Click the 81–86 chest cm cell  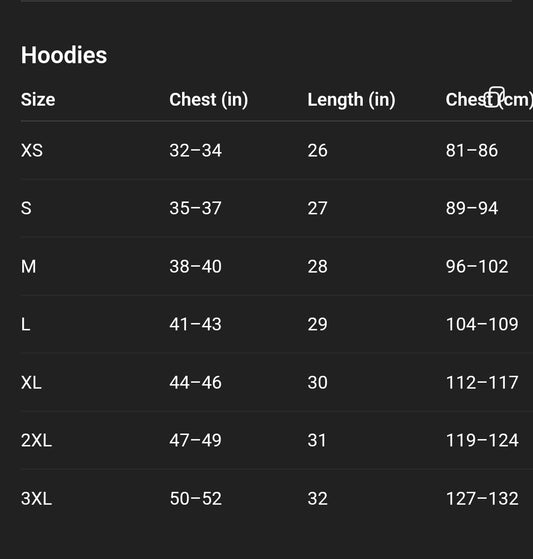point(471,150)
